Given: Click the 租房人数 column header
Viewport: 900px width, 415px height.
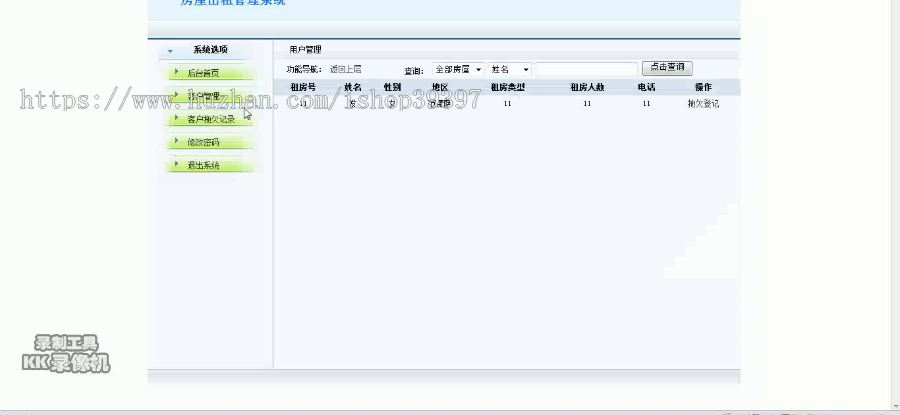Looking at the screenshot, I should coord(587,87).
